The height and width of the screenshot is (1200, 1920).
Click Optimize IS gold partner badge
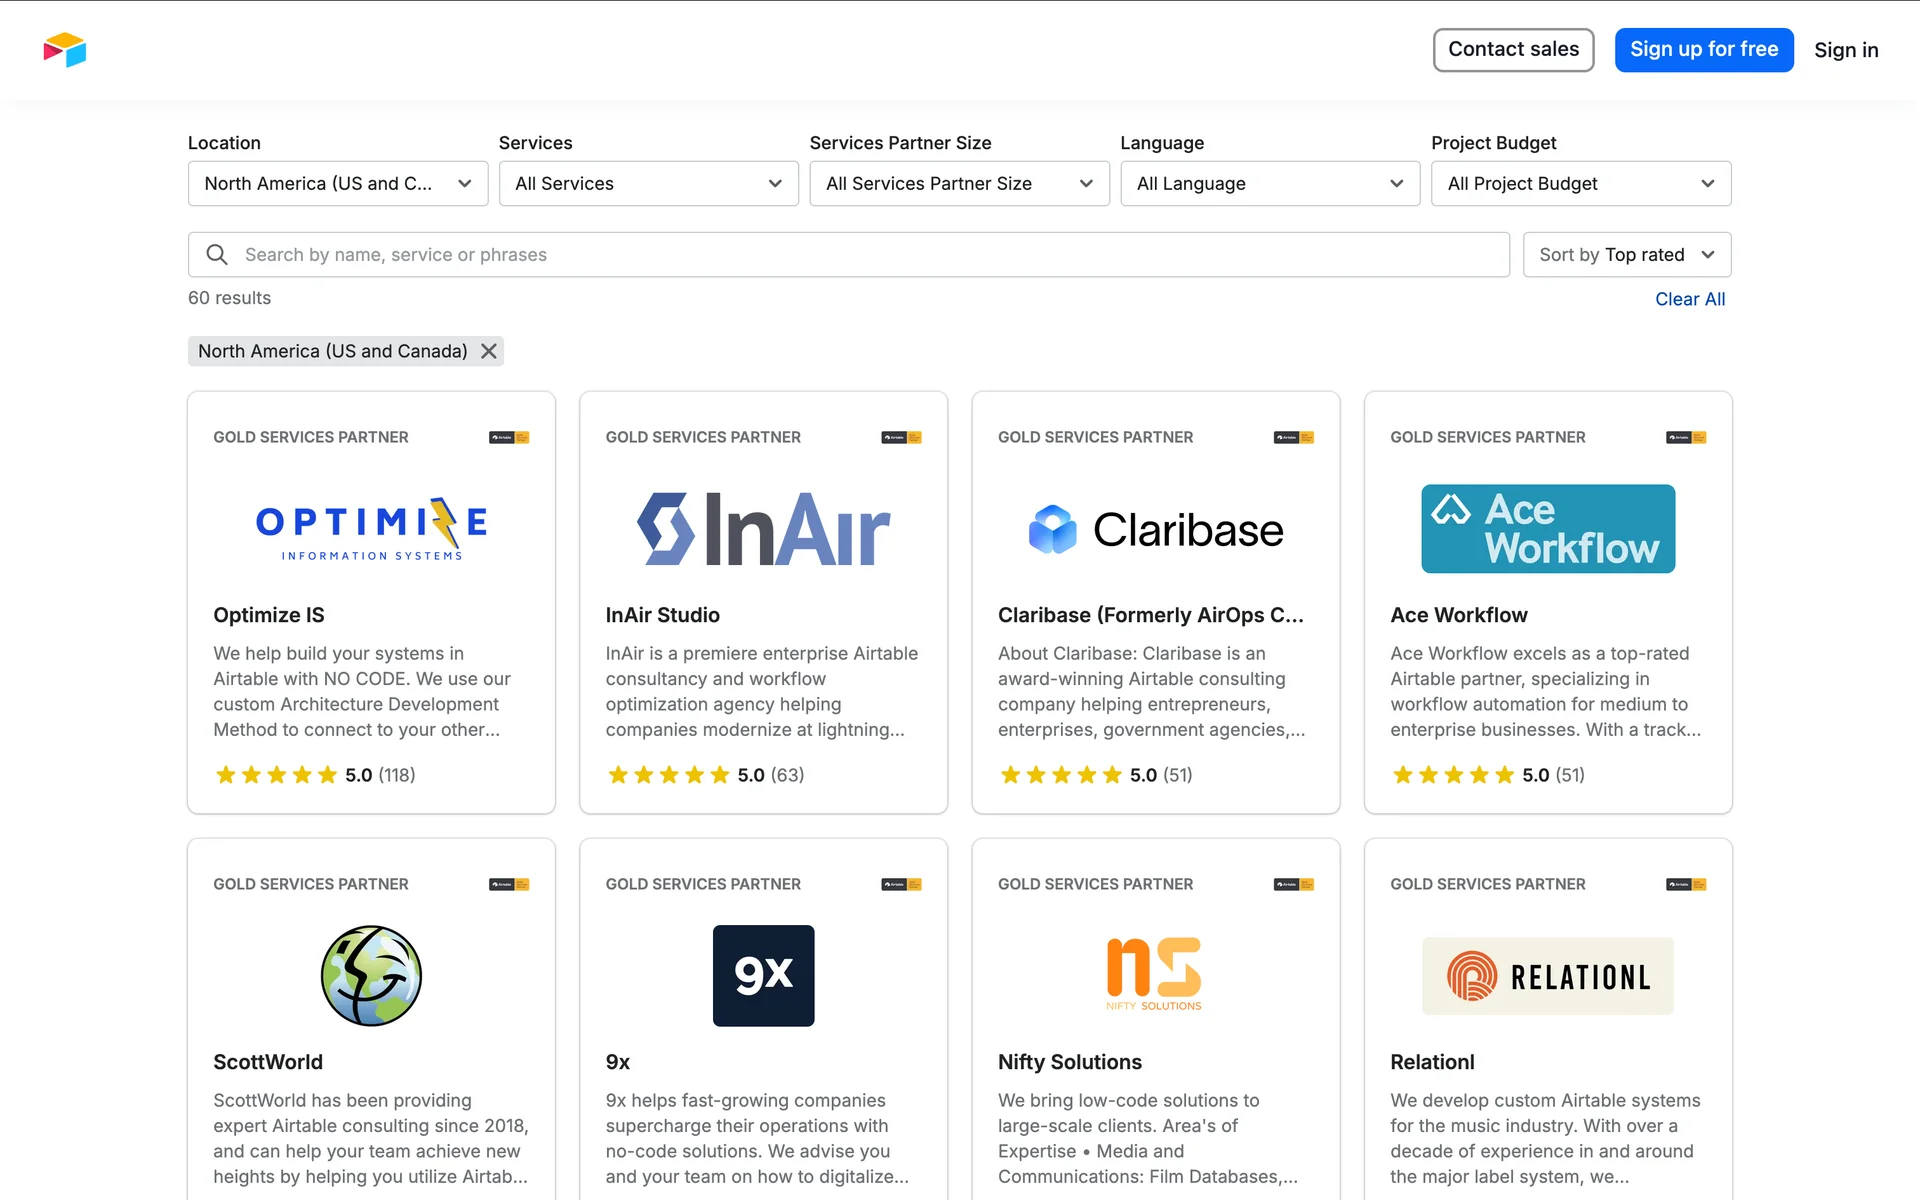(509, 437)
